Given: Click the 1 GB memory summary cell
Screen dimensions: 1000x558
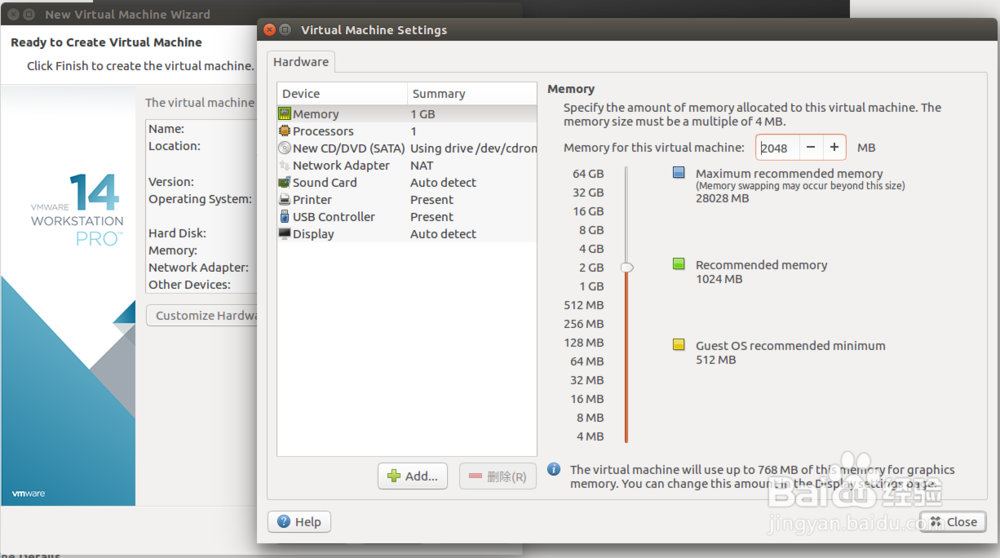Looking at the screenshot, I should point(423,114).
